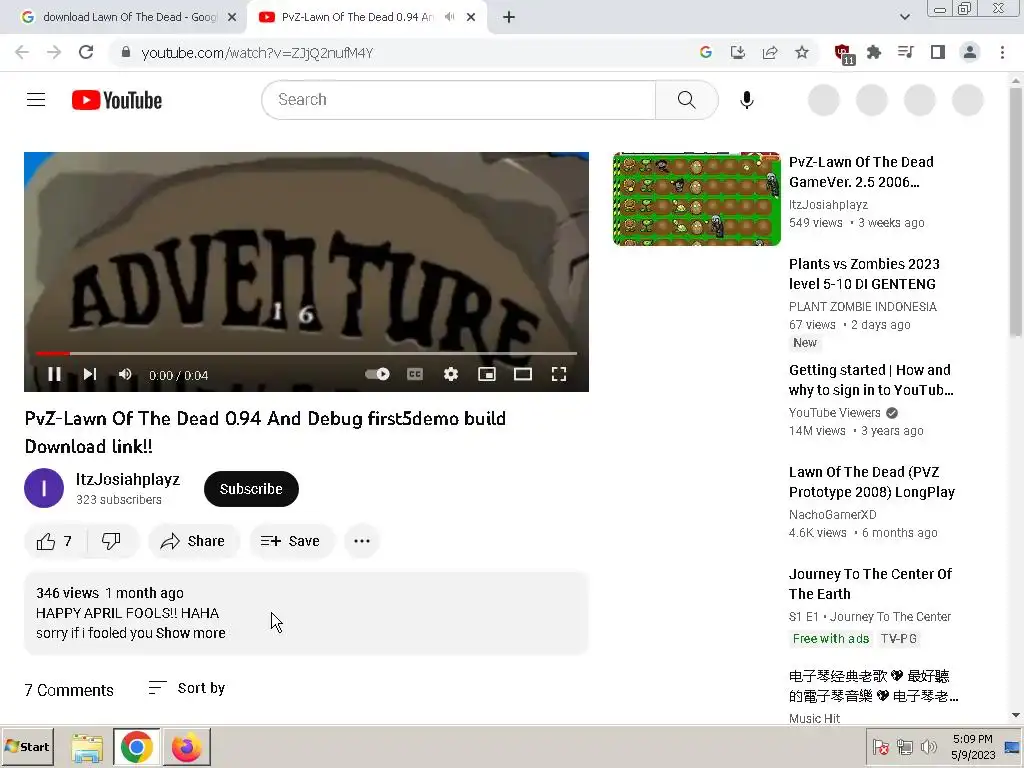This screenshot has width=1024, height=768.
Task: Share the video
Action: click(193, 541)
